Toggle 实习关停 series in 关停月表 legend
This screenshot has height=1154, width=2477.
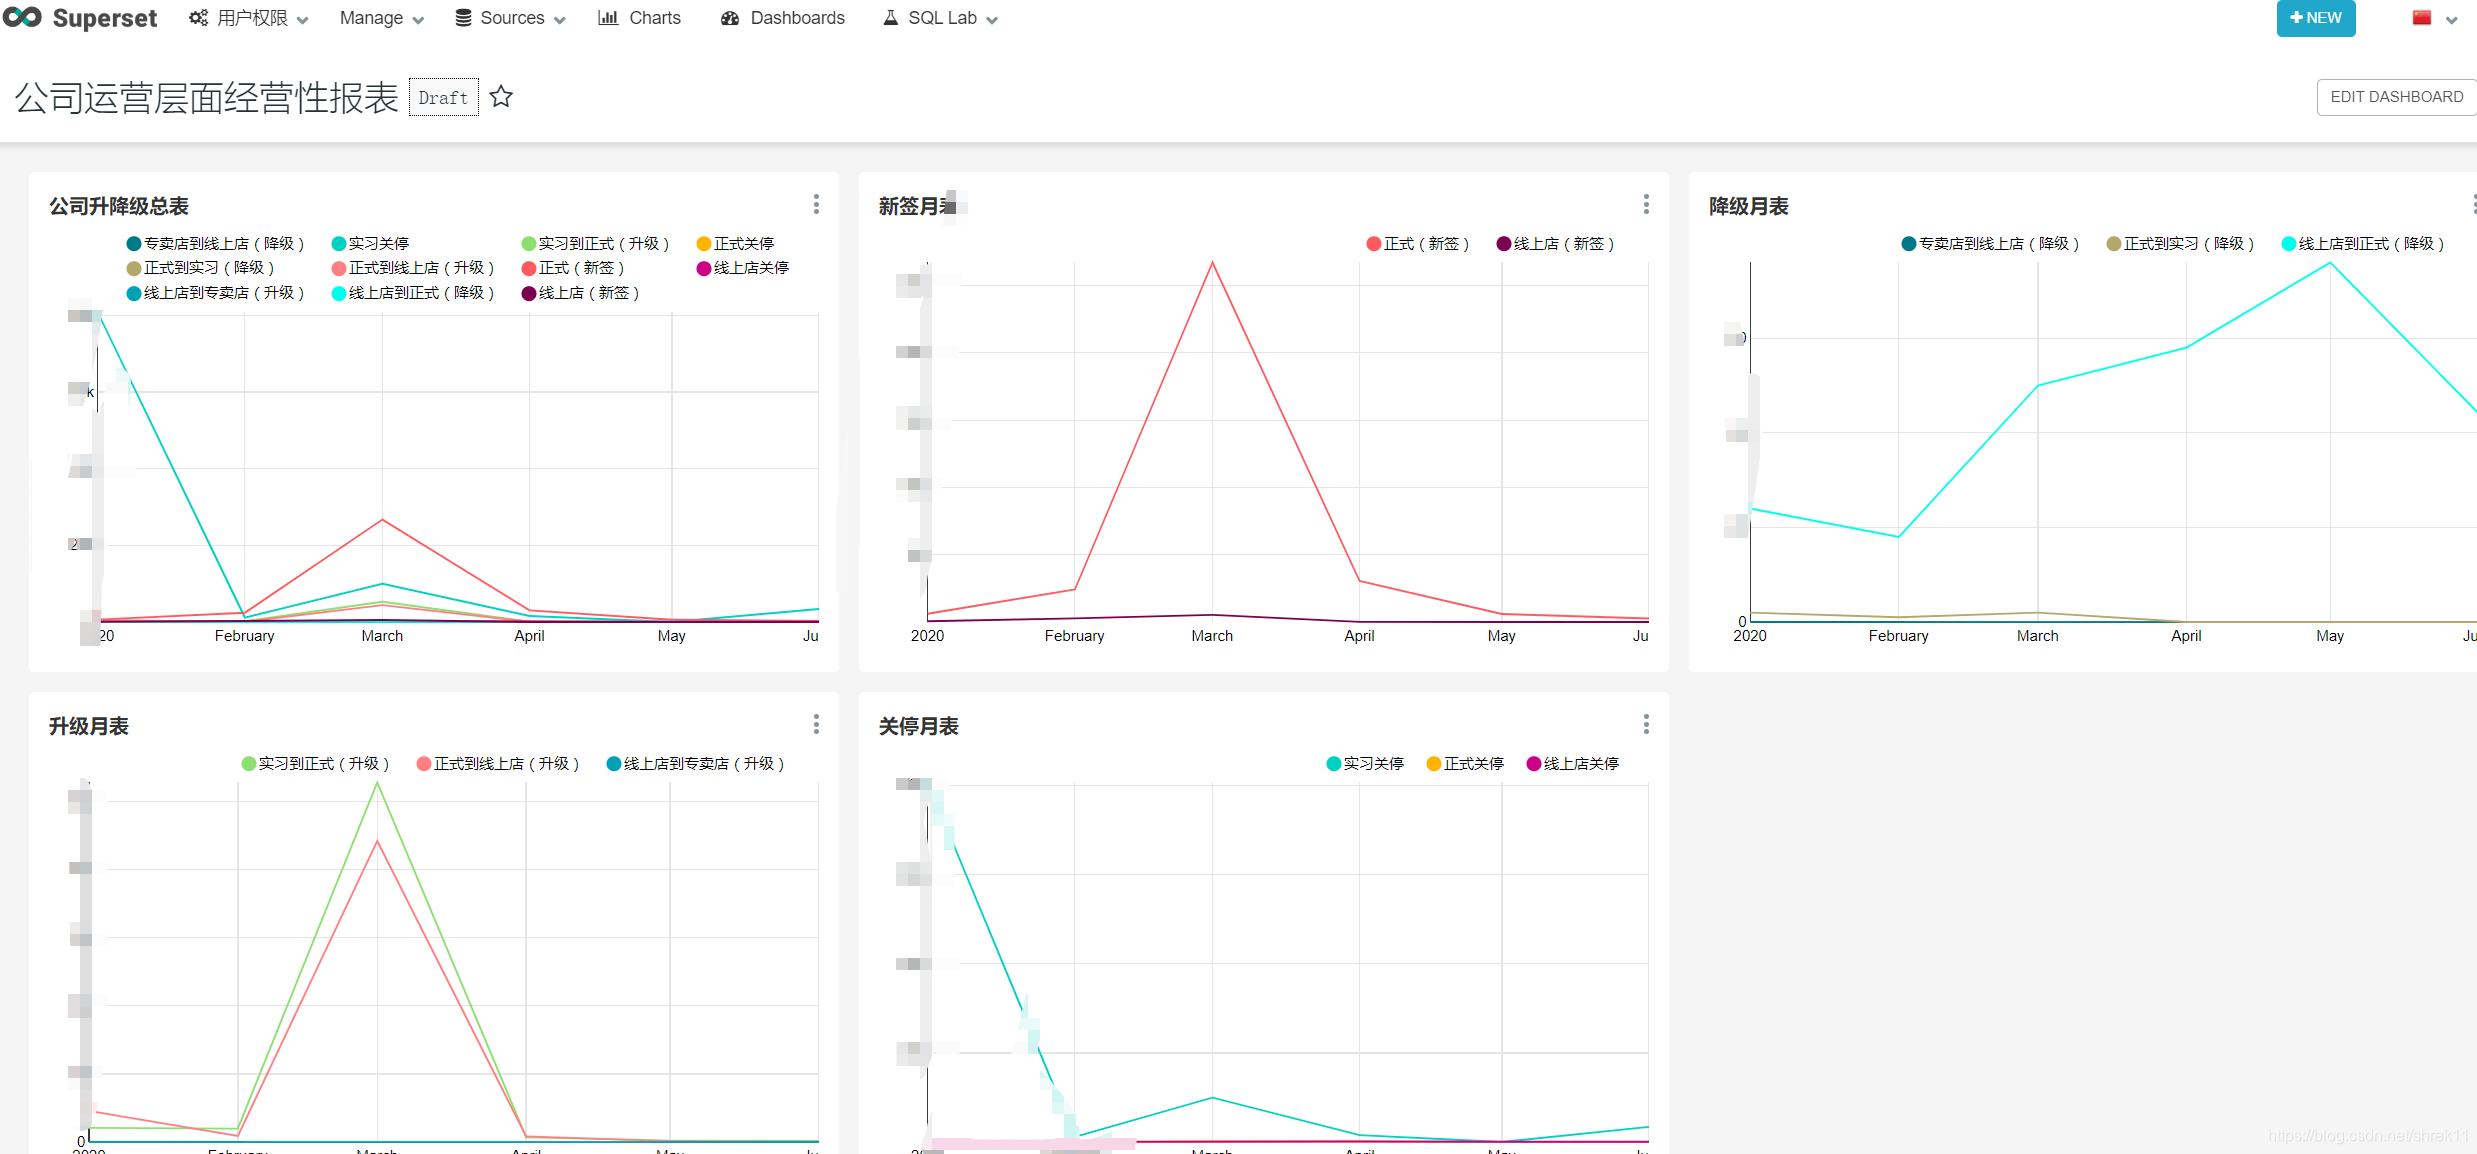1364,764
